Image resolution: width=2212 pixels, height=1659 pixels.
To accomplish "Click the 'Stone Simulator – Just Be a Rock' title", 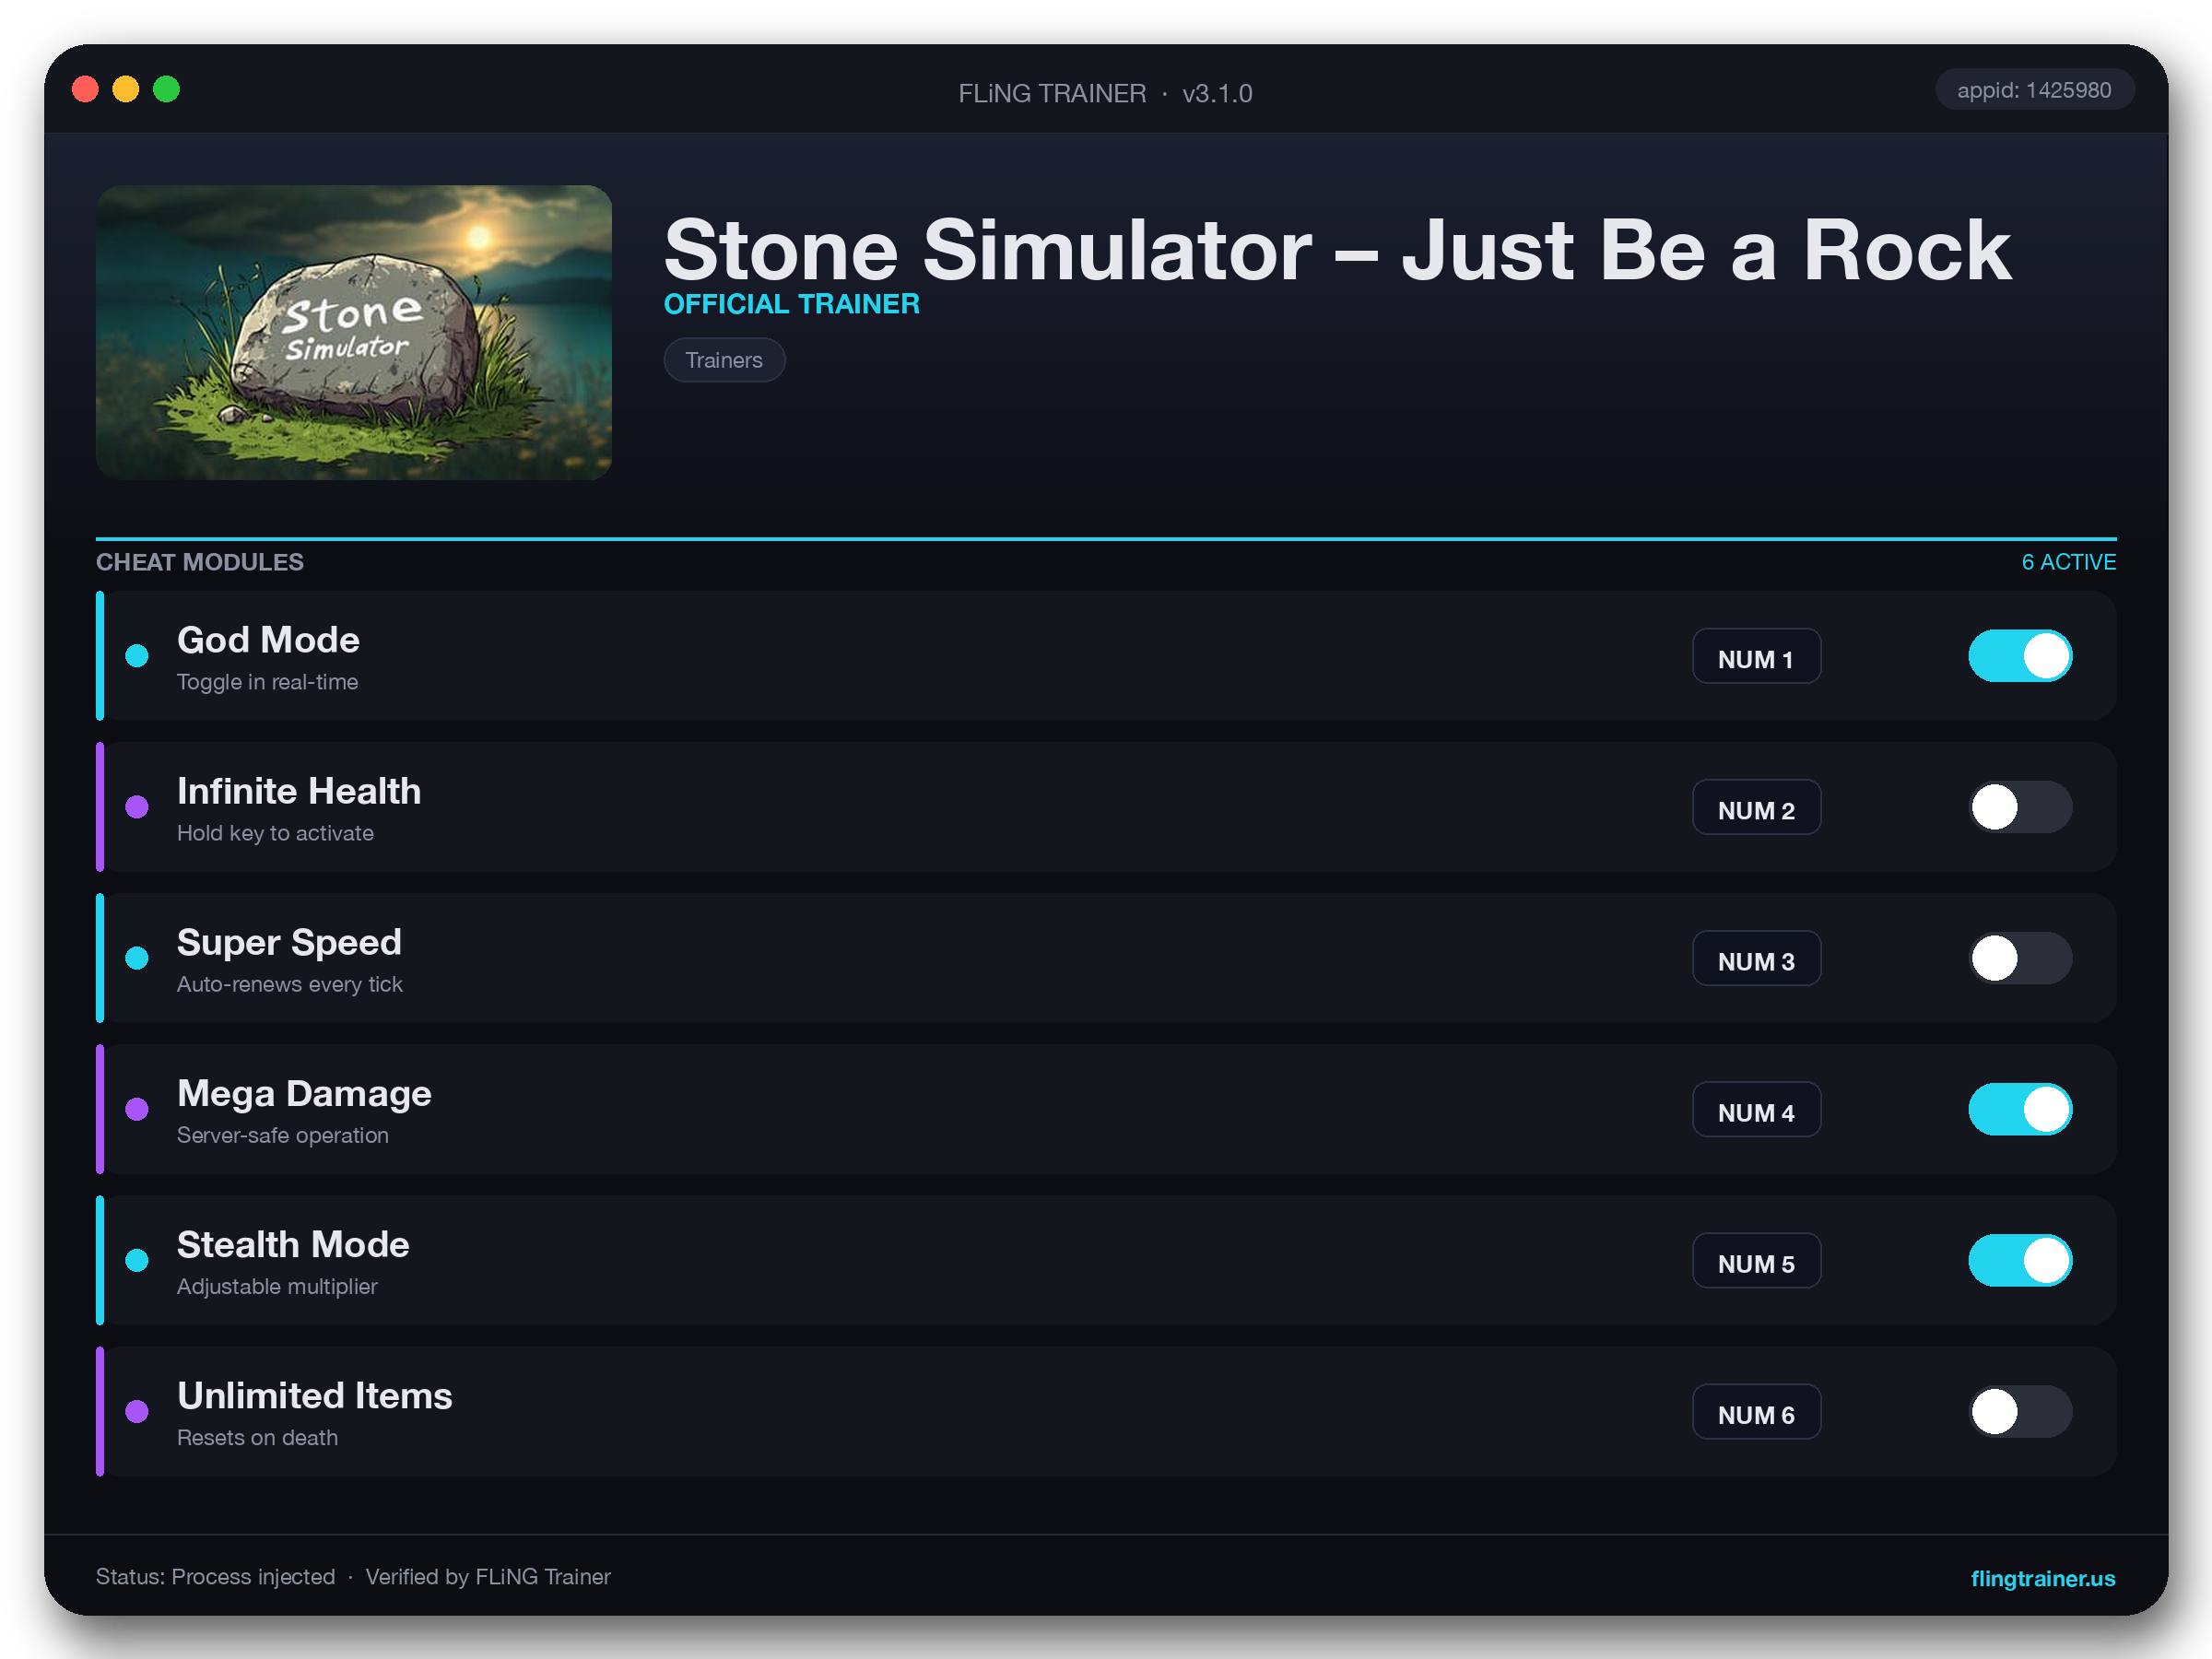I will (1337, 250).
